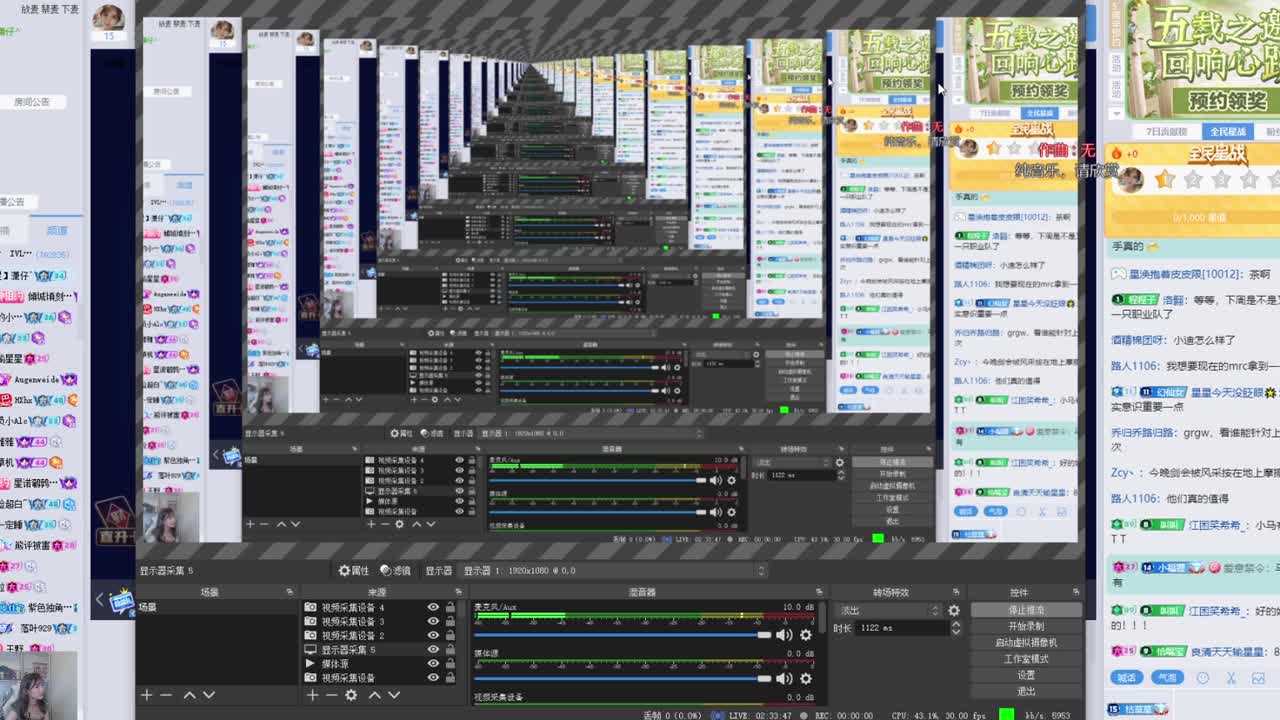Screen dimensions: 1280x720
Task: Add a new scene with plus icon
Action: coord(147,695)
